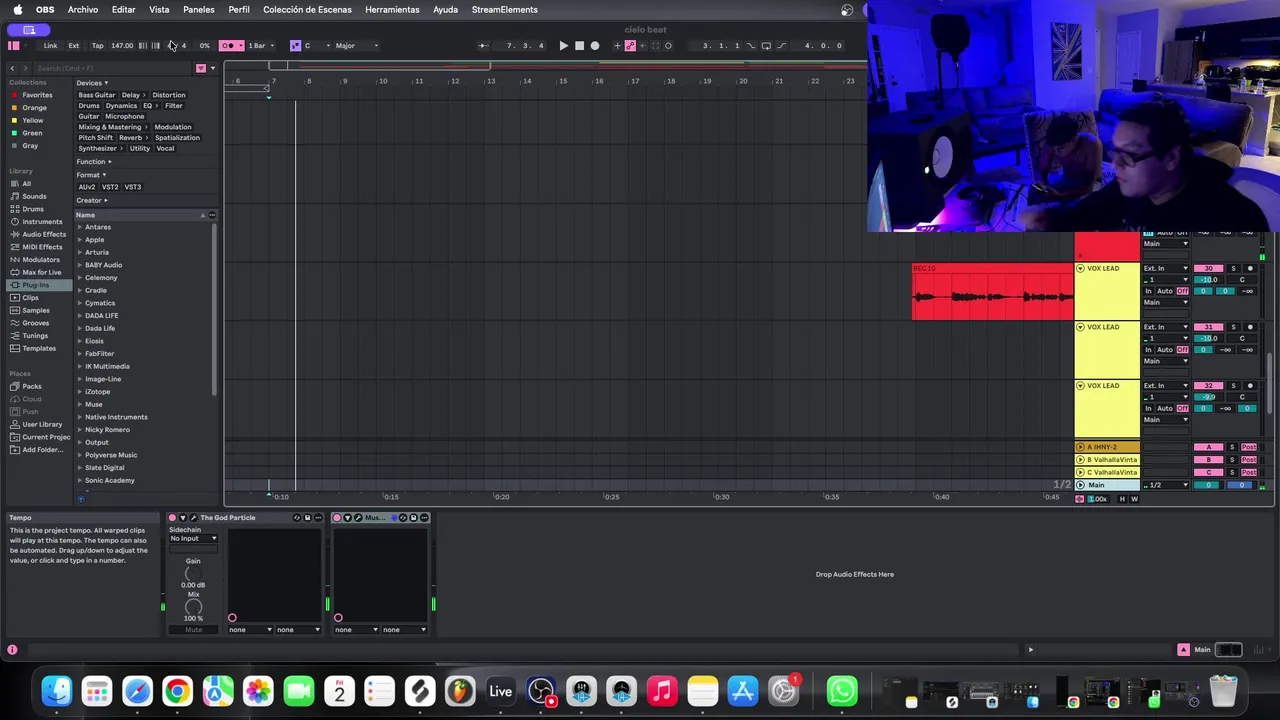
Task: Toggle Post button on A IHNY-2 return
Action: [x=1249, y=447]
